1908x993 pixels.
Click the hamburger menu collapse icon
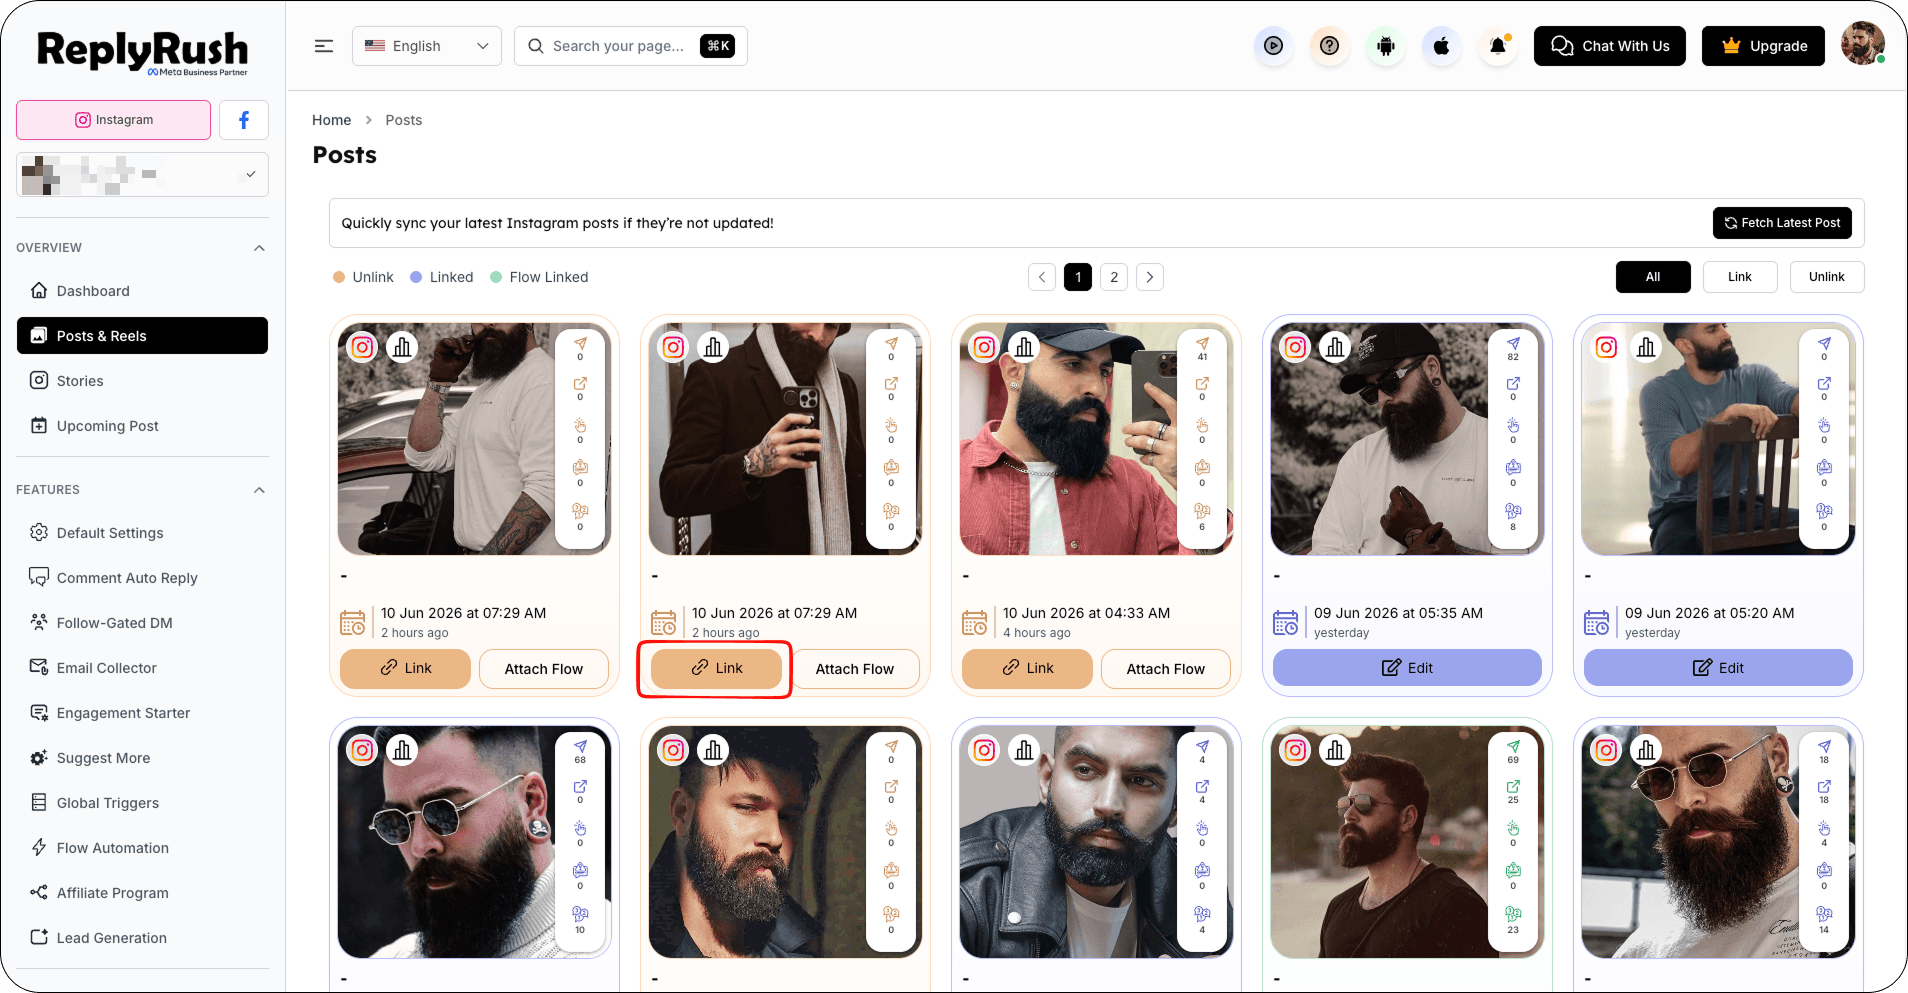(x=324, y=46)
